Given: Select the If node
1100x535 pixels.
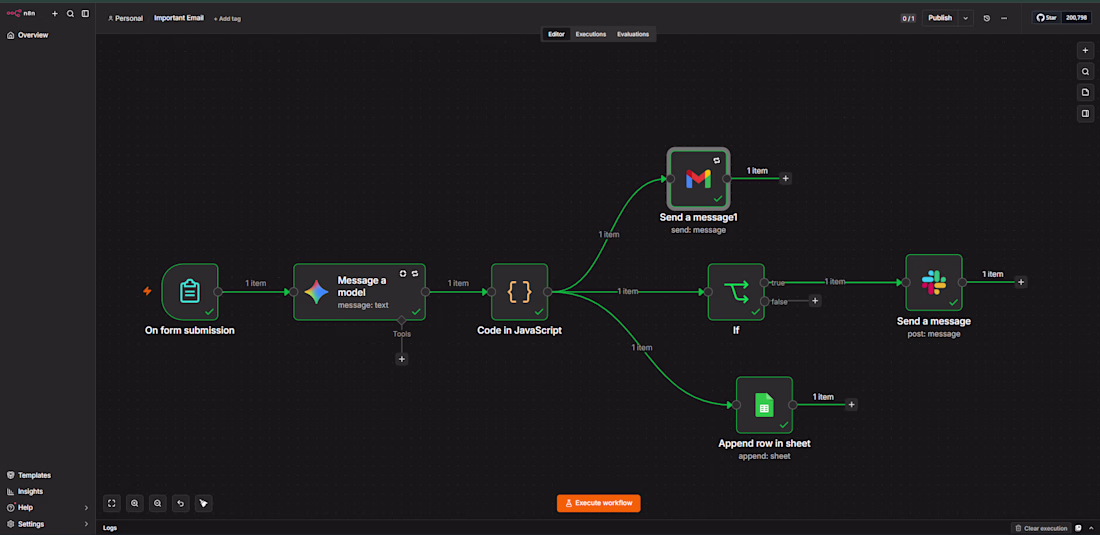Looking at the screenshot, I should pos(736,292).
